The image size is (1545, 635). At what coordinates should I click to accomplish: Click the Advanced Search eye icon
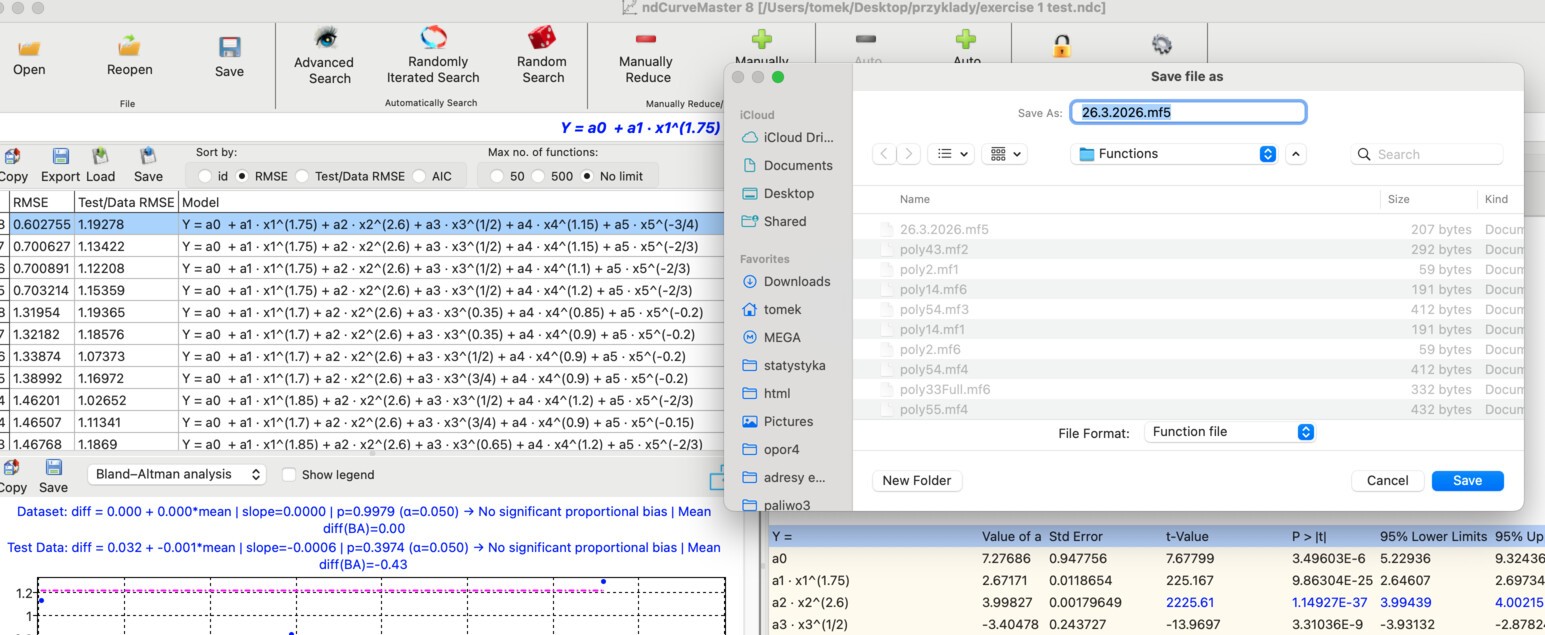(x=324, y=39)
